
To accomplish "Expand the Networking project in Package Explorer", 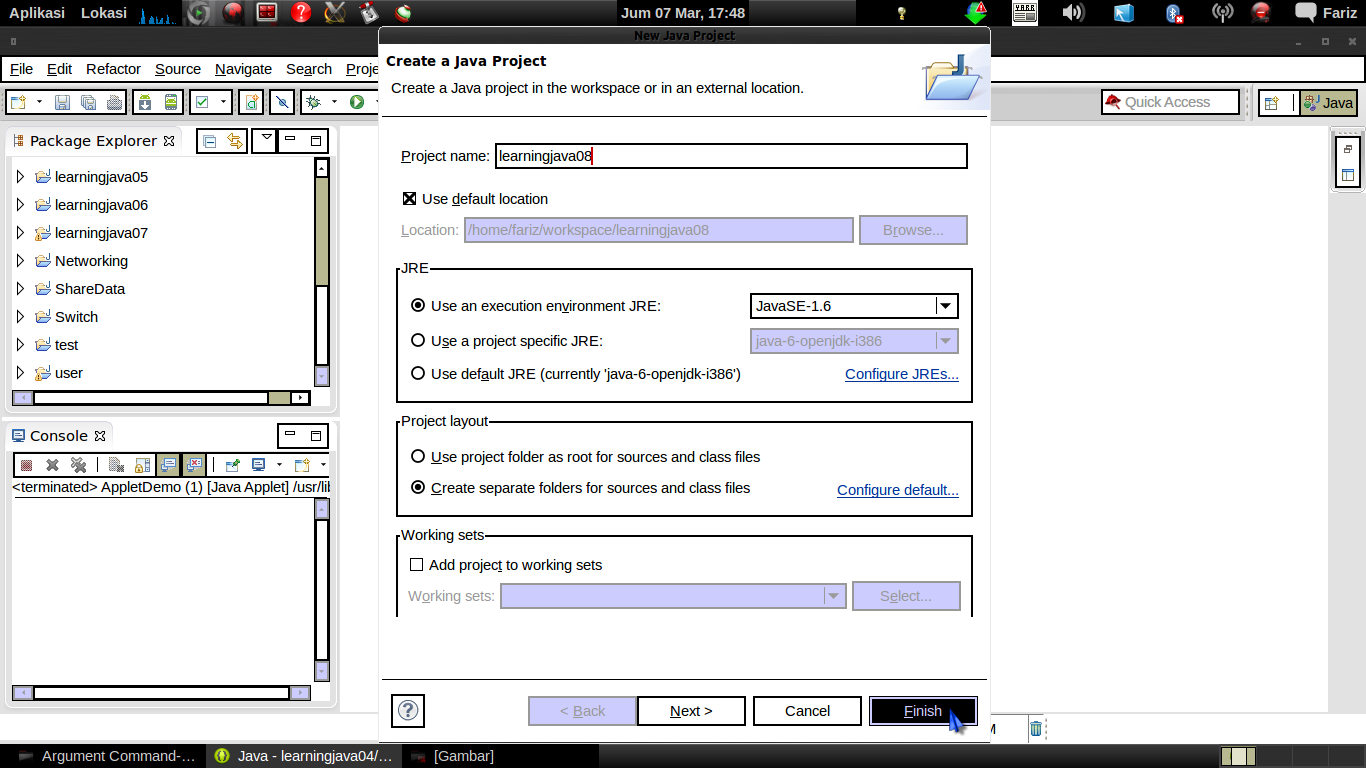I will coord(19,260).
